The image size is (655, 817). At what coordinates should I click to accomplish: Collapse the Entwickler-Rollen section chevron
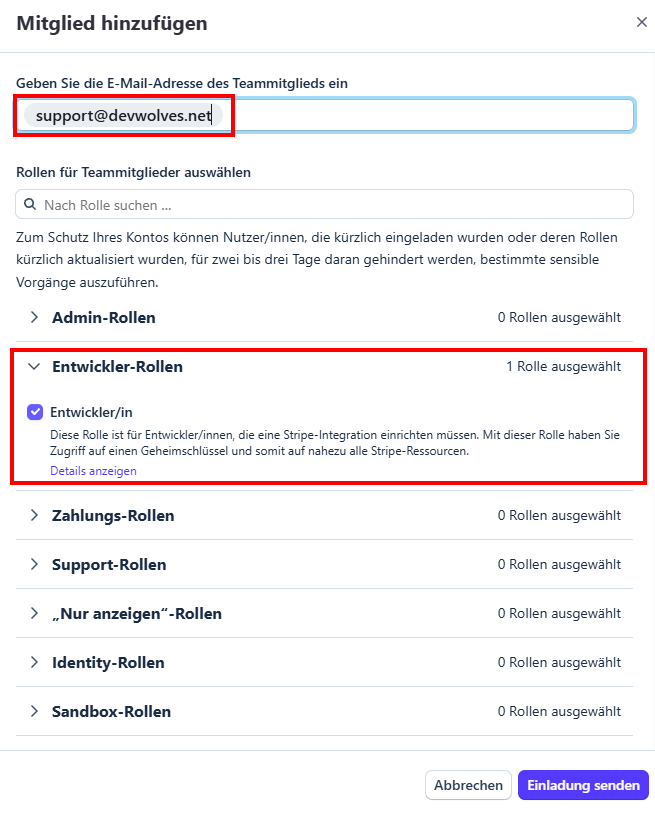tap(34, 367)
